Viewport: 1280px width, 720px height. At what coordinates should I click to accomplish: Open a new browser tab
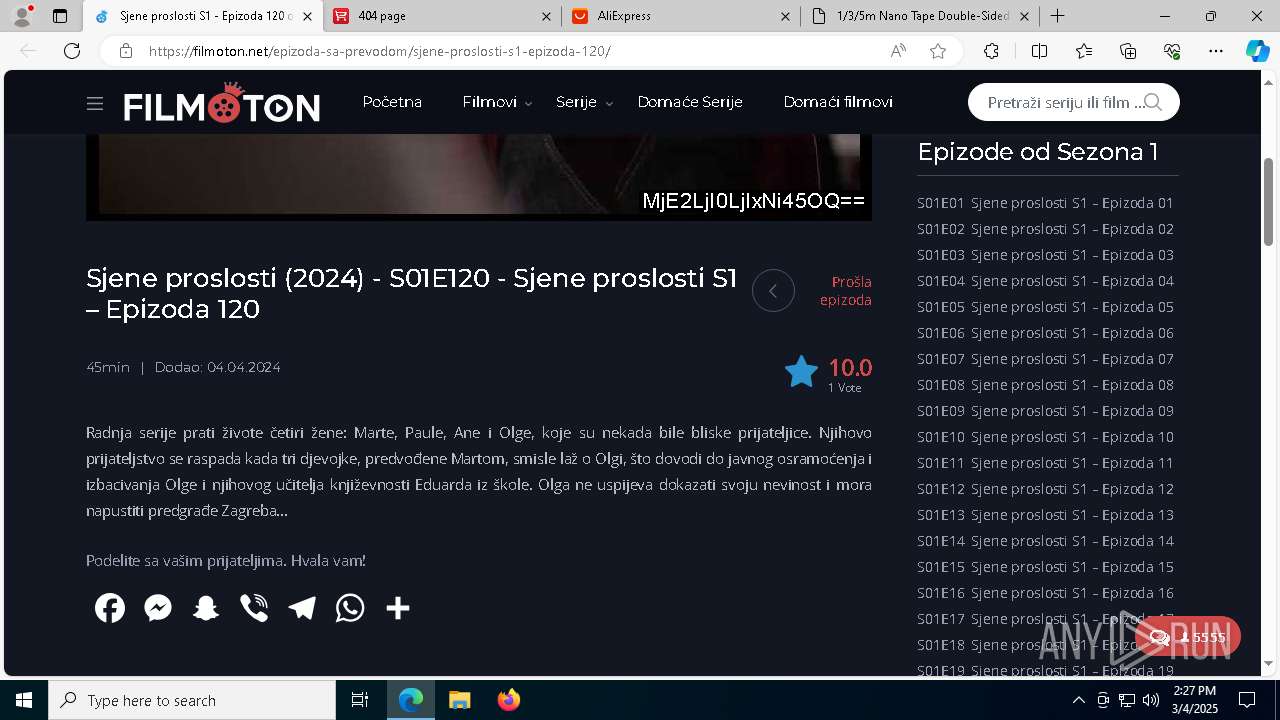(x=1057, y=16)
